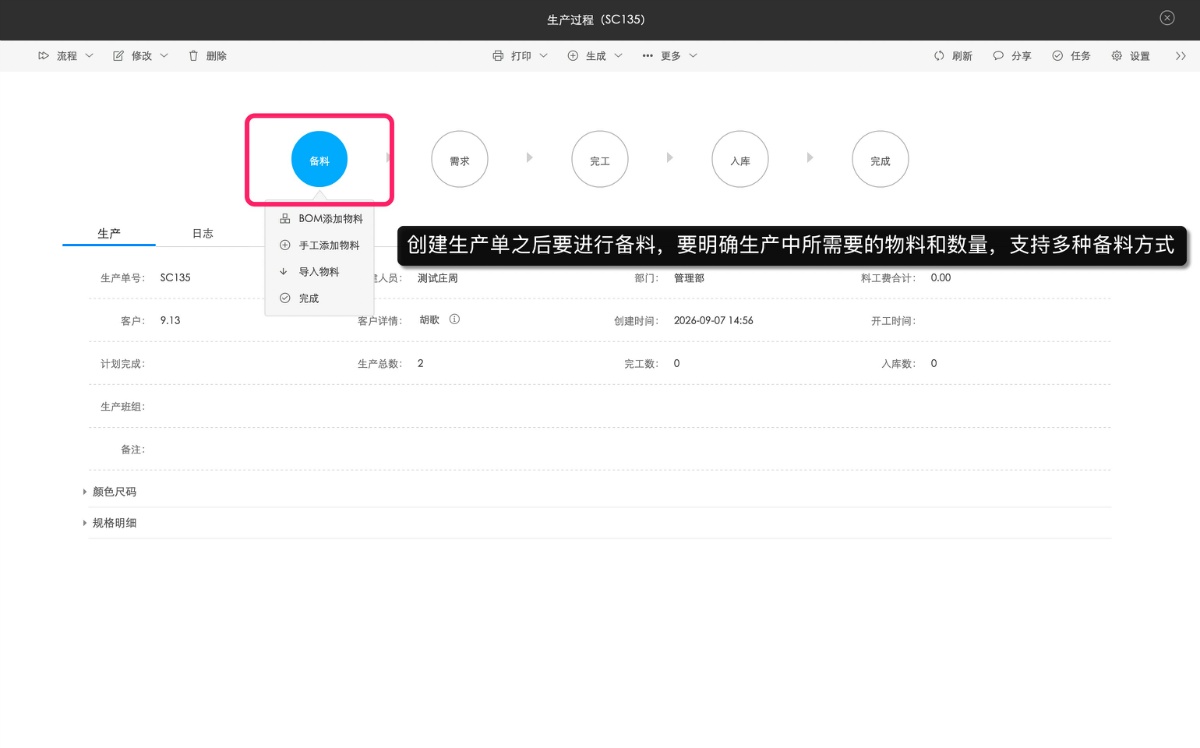The width and height of the screenshot is (1200, 748).
Task: Click the 客户 value 9.13
Action: (170, 321)
